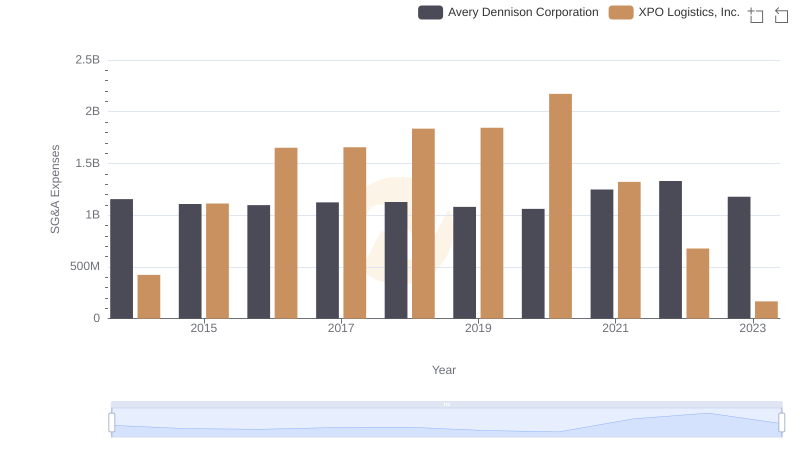Click the XPO Logistics bar for 2018

click(x=423, y=223)
